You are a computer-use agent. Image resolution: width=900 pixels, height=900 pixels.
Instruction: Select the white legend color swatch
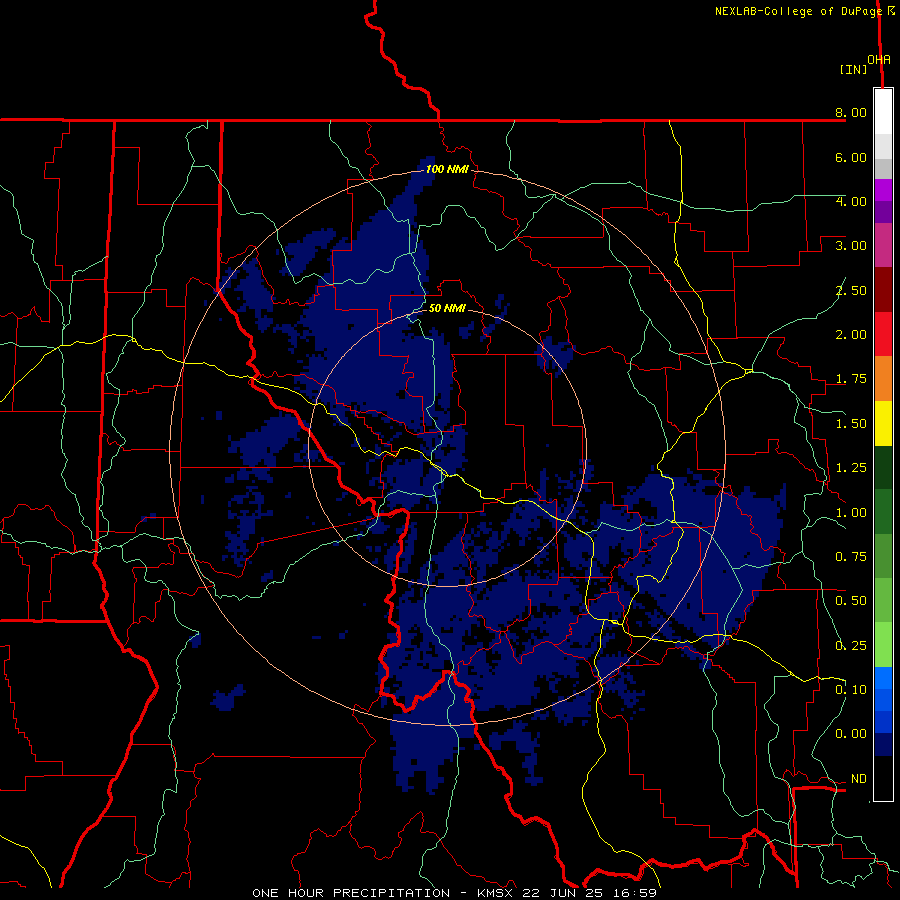883,112
